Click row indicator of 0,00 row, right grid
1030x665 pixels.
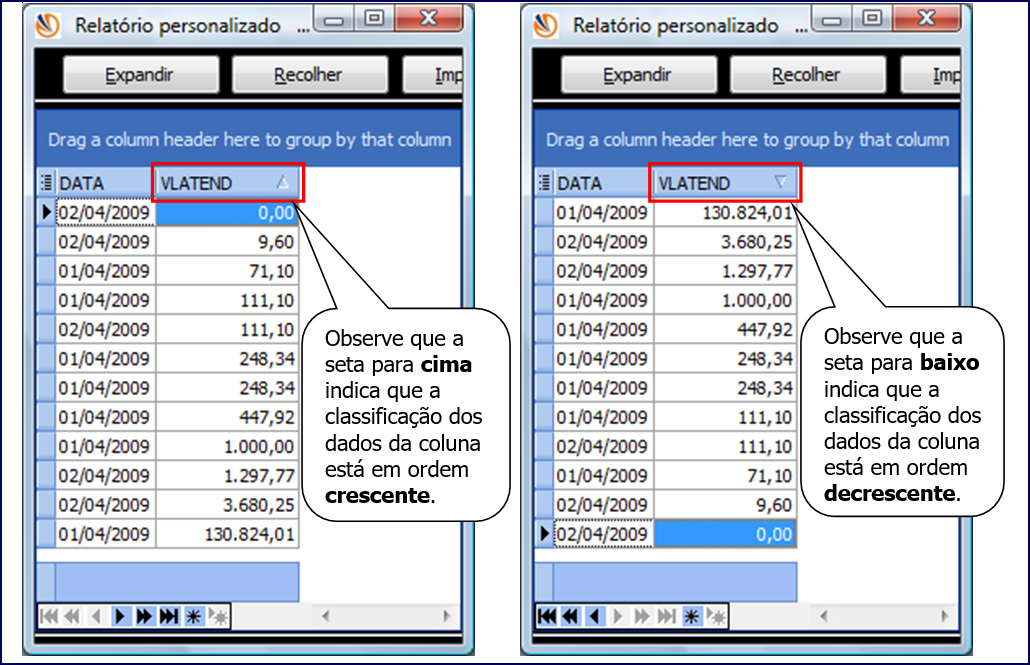coord(544,534)
